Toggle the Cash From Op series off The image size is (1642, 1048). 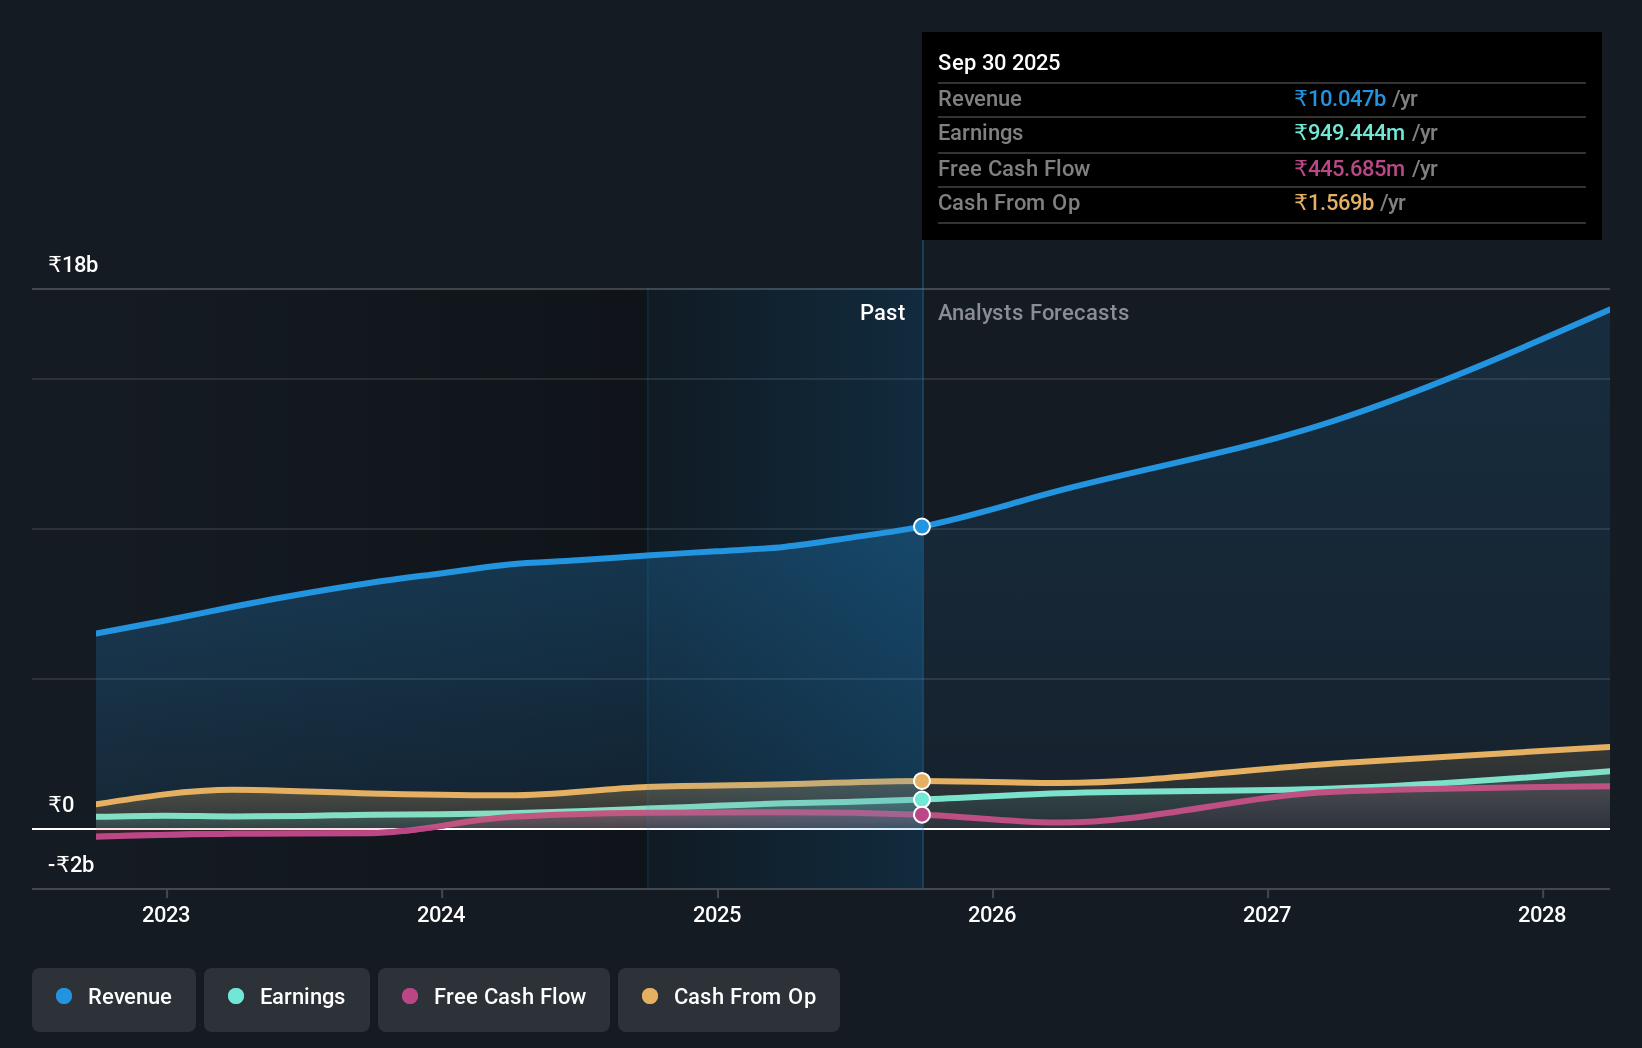[x=729, y=997]
